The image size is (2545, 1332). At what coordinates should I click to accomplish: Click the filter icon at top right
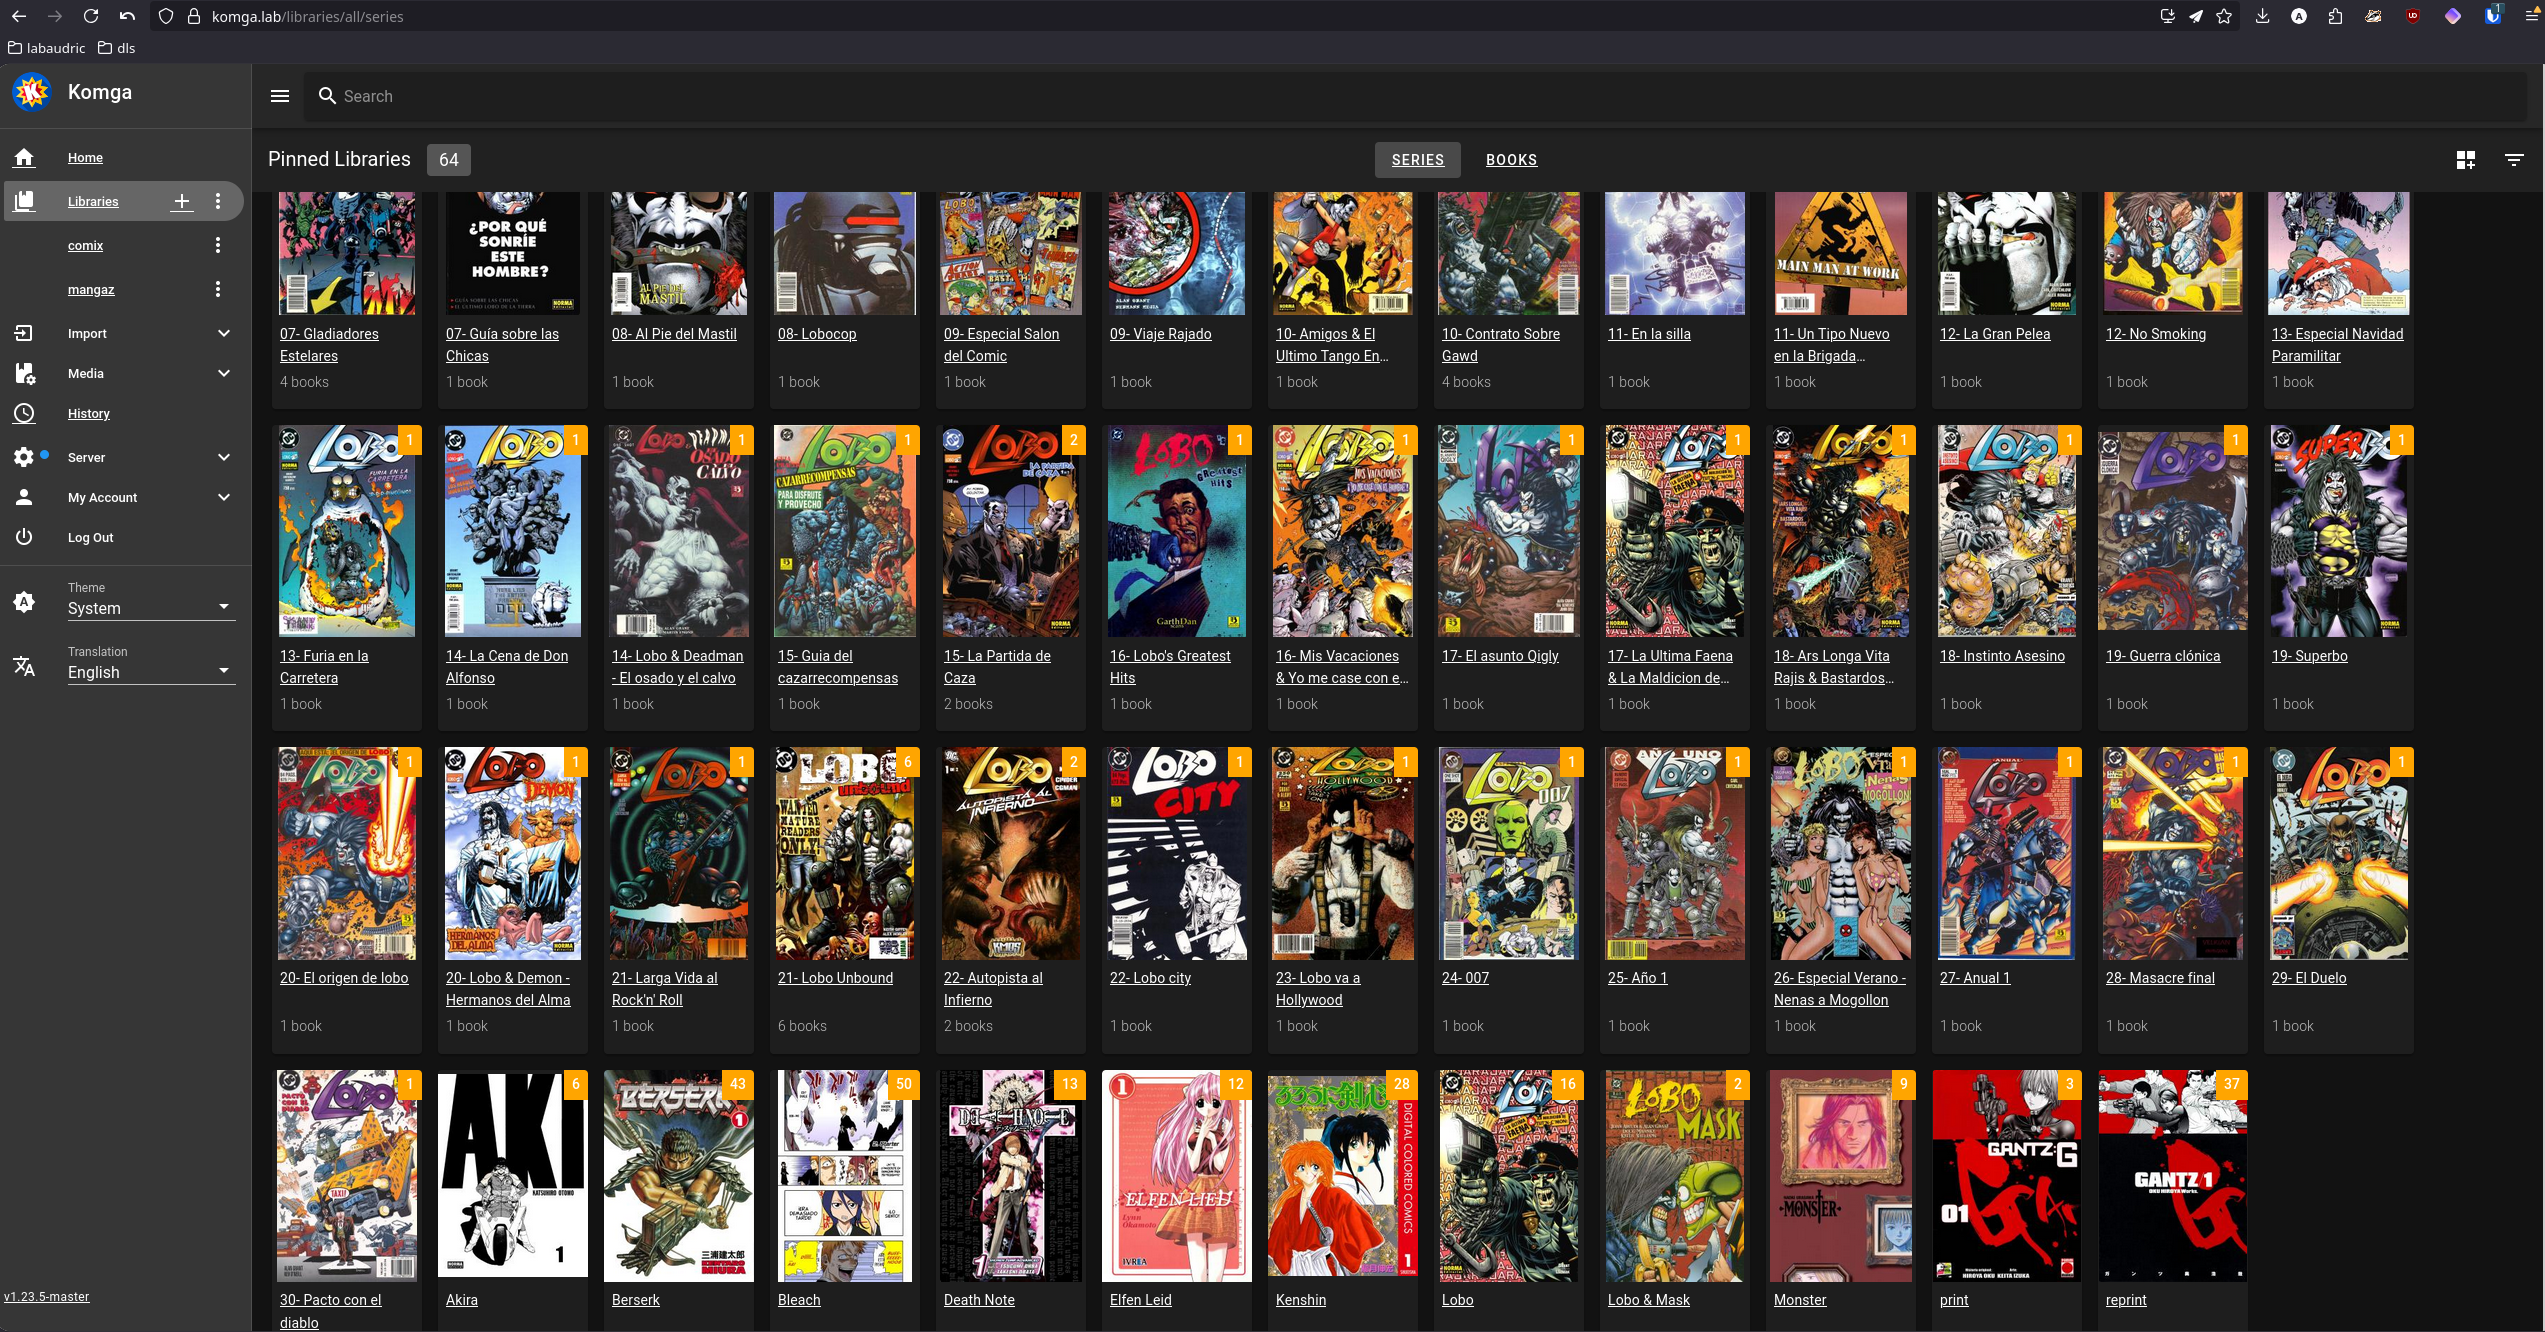tap(2513, 160)
